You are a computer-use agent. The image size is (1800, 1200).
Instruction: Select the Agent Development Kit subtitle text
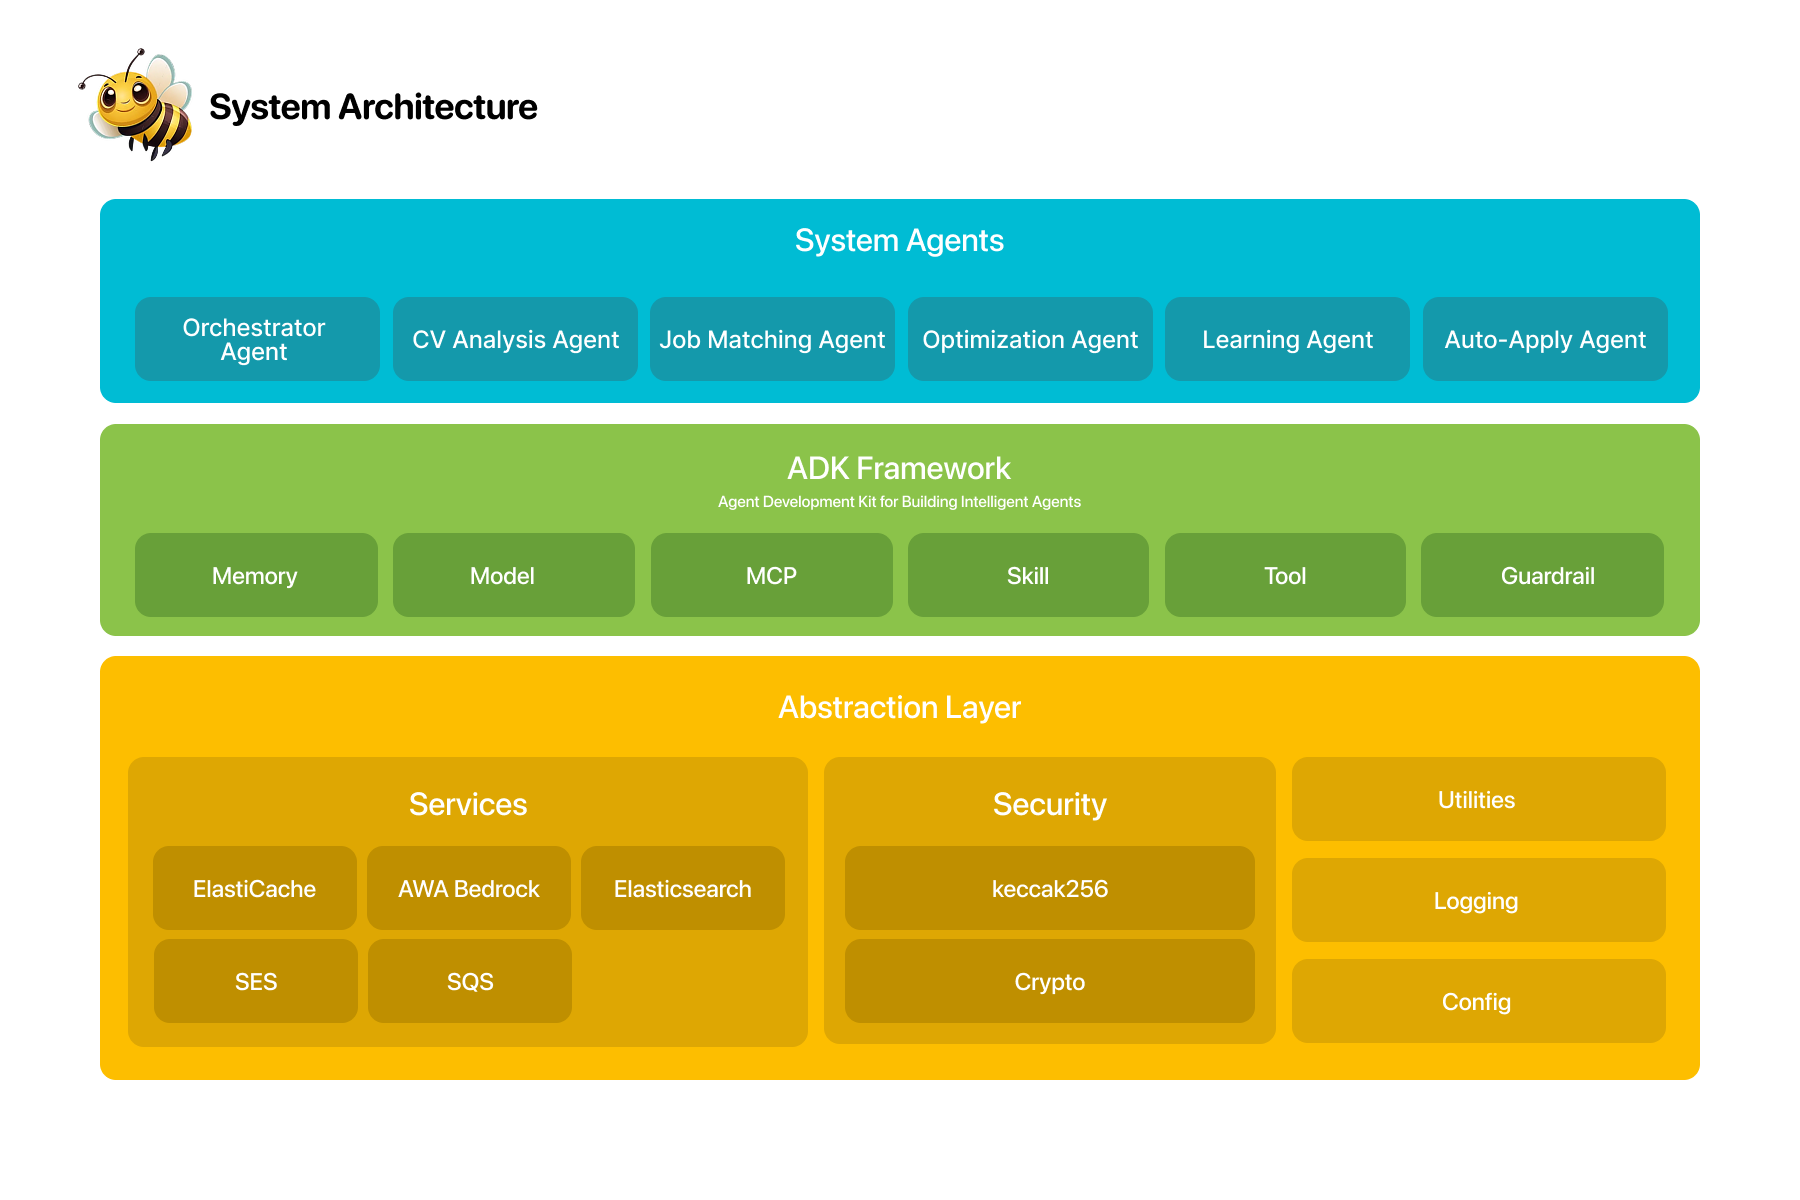point(899,502)
